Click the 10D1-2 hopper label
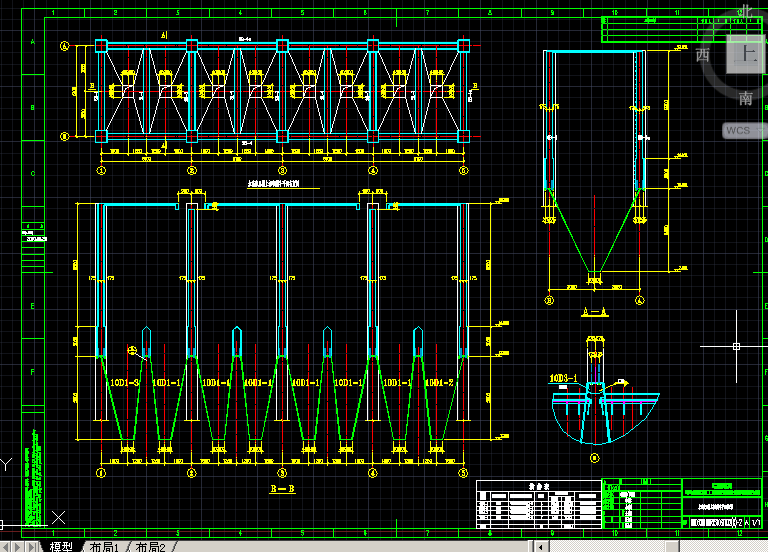Image resolution: width=768 pixels, height=552 pixels. click(x=439, y=382)
